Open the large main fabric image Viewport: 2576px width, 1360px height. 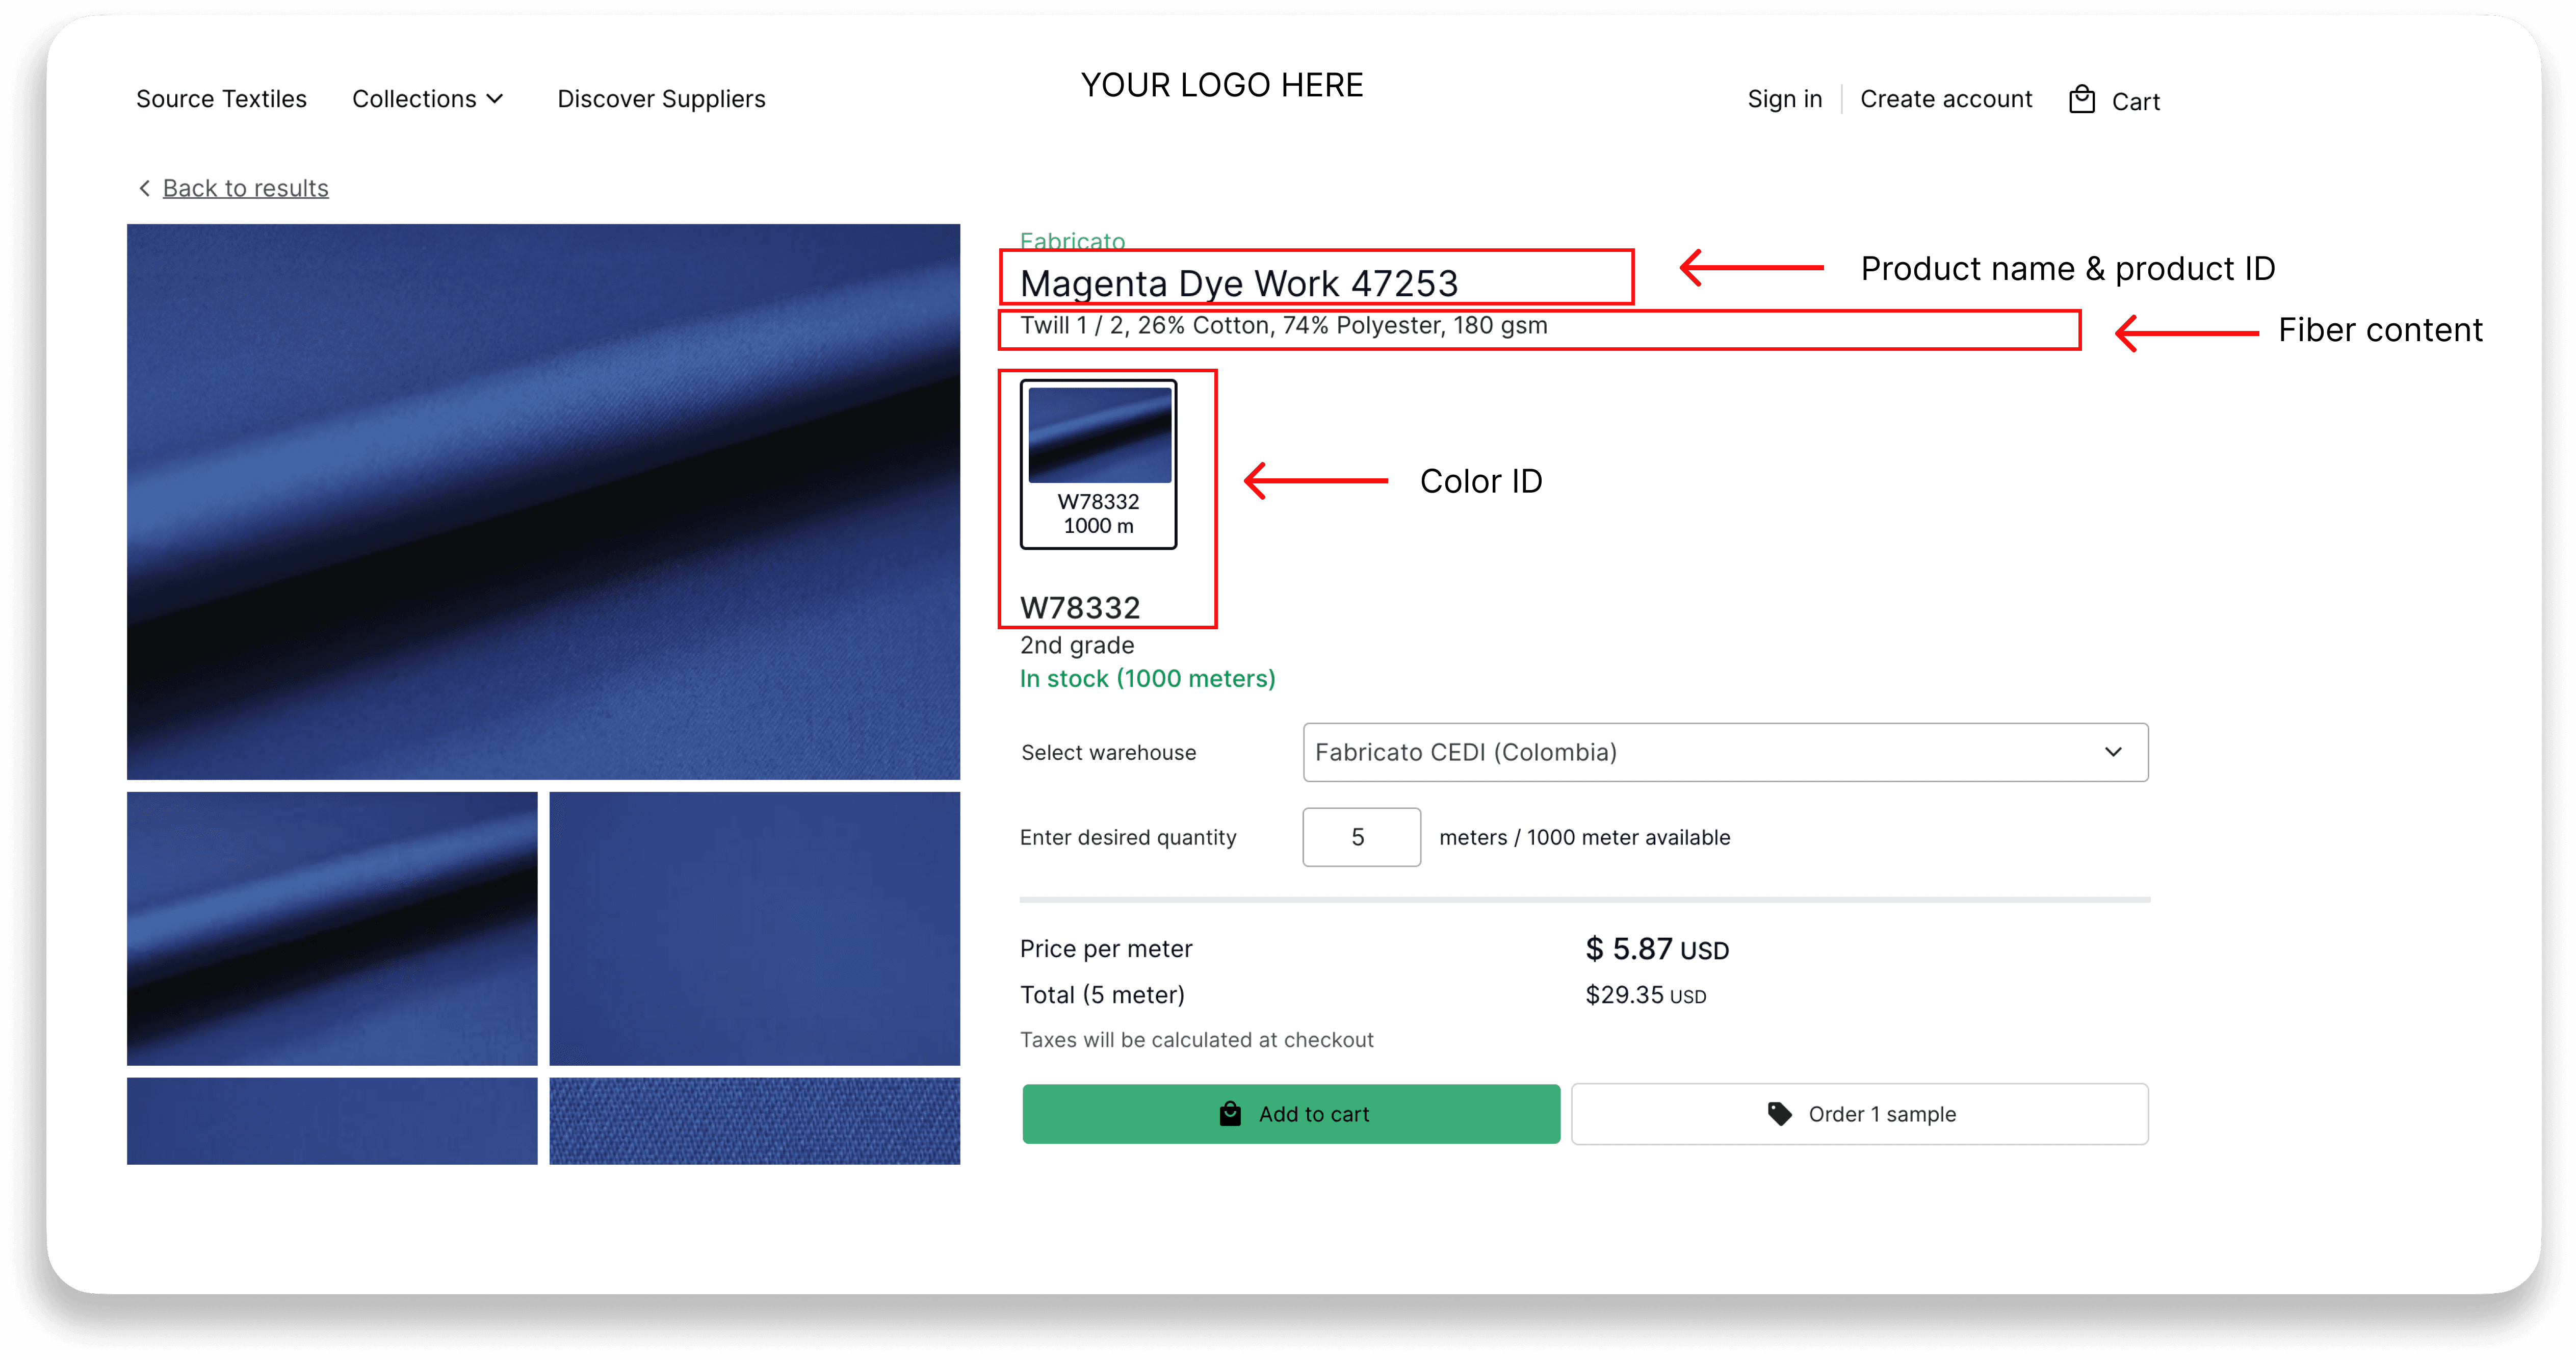tap(543, 501)
